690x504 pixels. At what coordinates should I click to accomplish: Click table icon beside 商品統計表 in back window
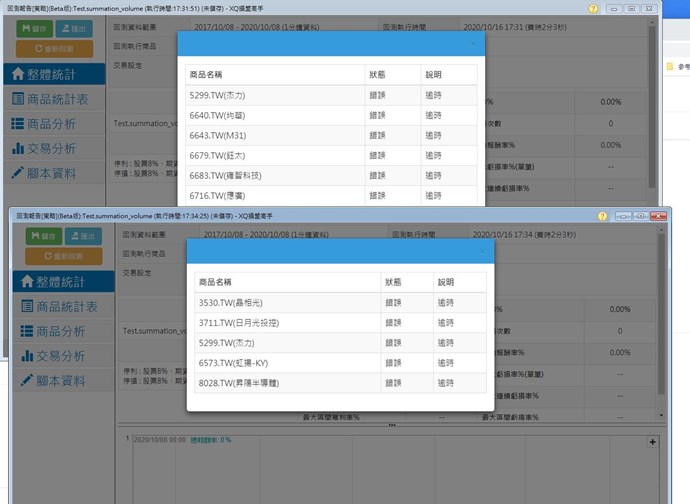[x=18, y=99]
